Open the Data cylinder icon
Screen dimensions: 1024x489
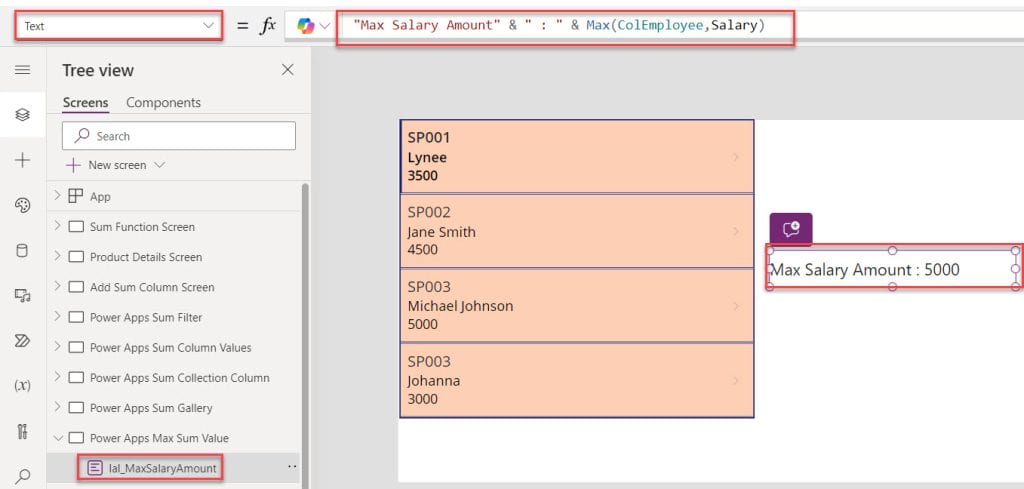[22, 251]
